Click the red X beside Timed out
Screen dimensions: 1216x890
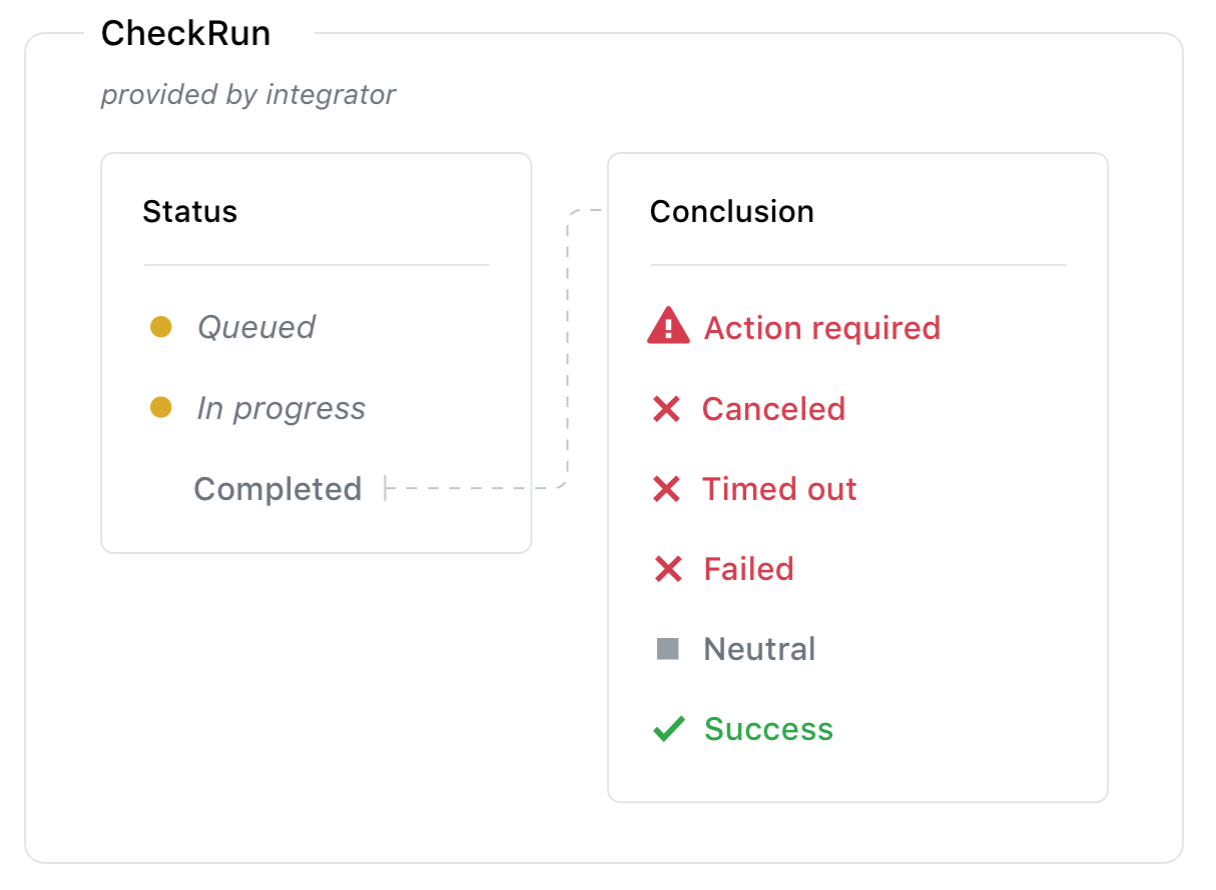[x=666, y=489]
